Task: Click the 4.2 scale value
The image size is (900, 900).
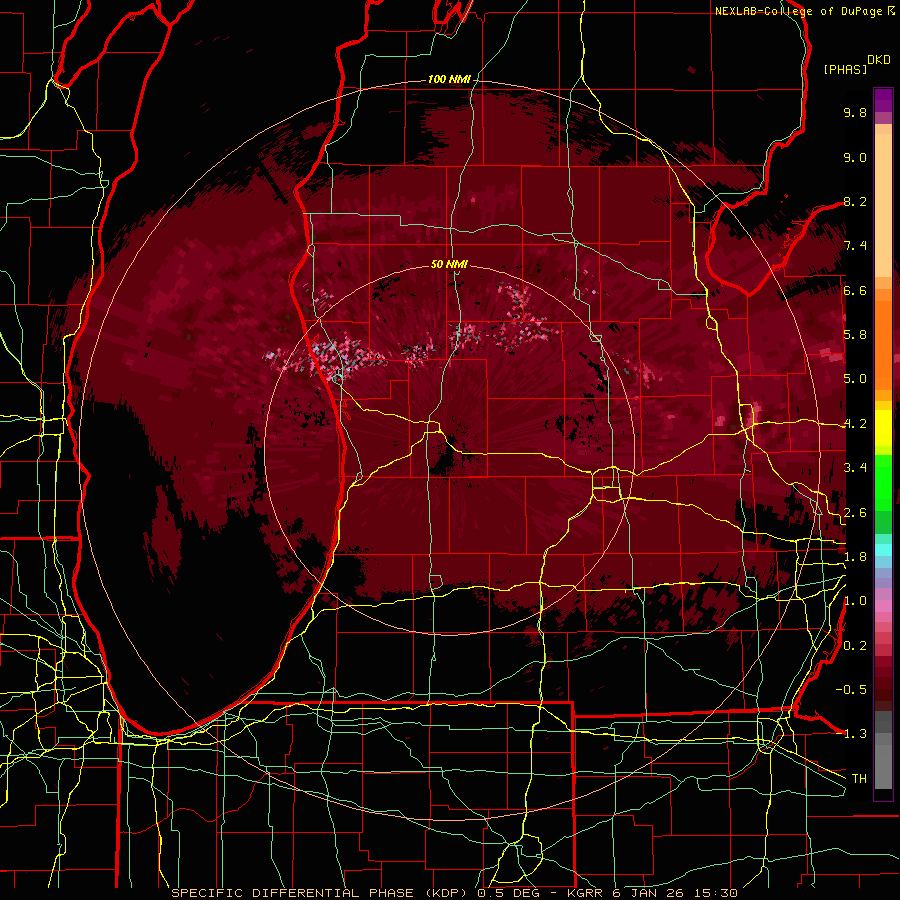Action: 855,424
